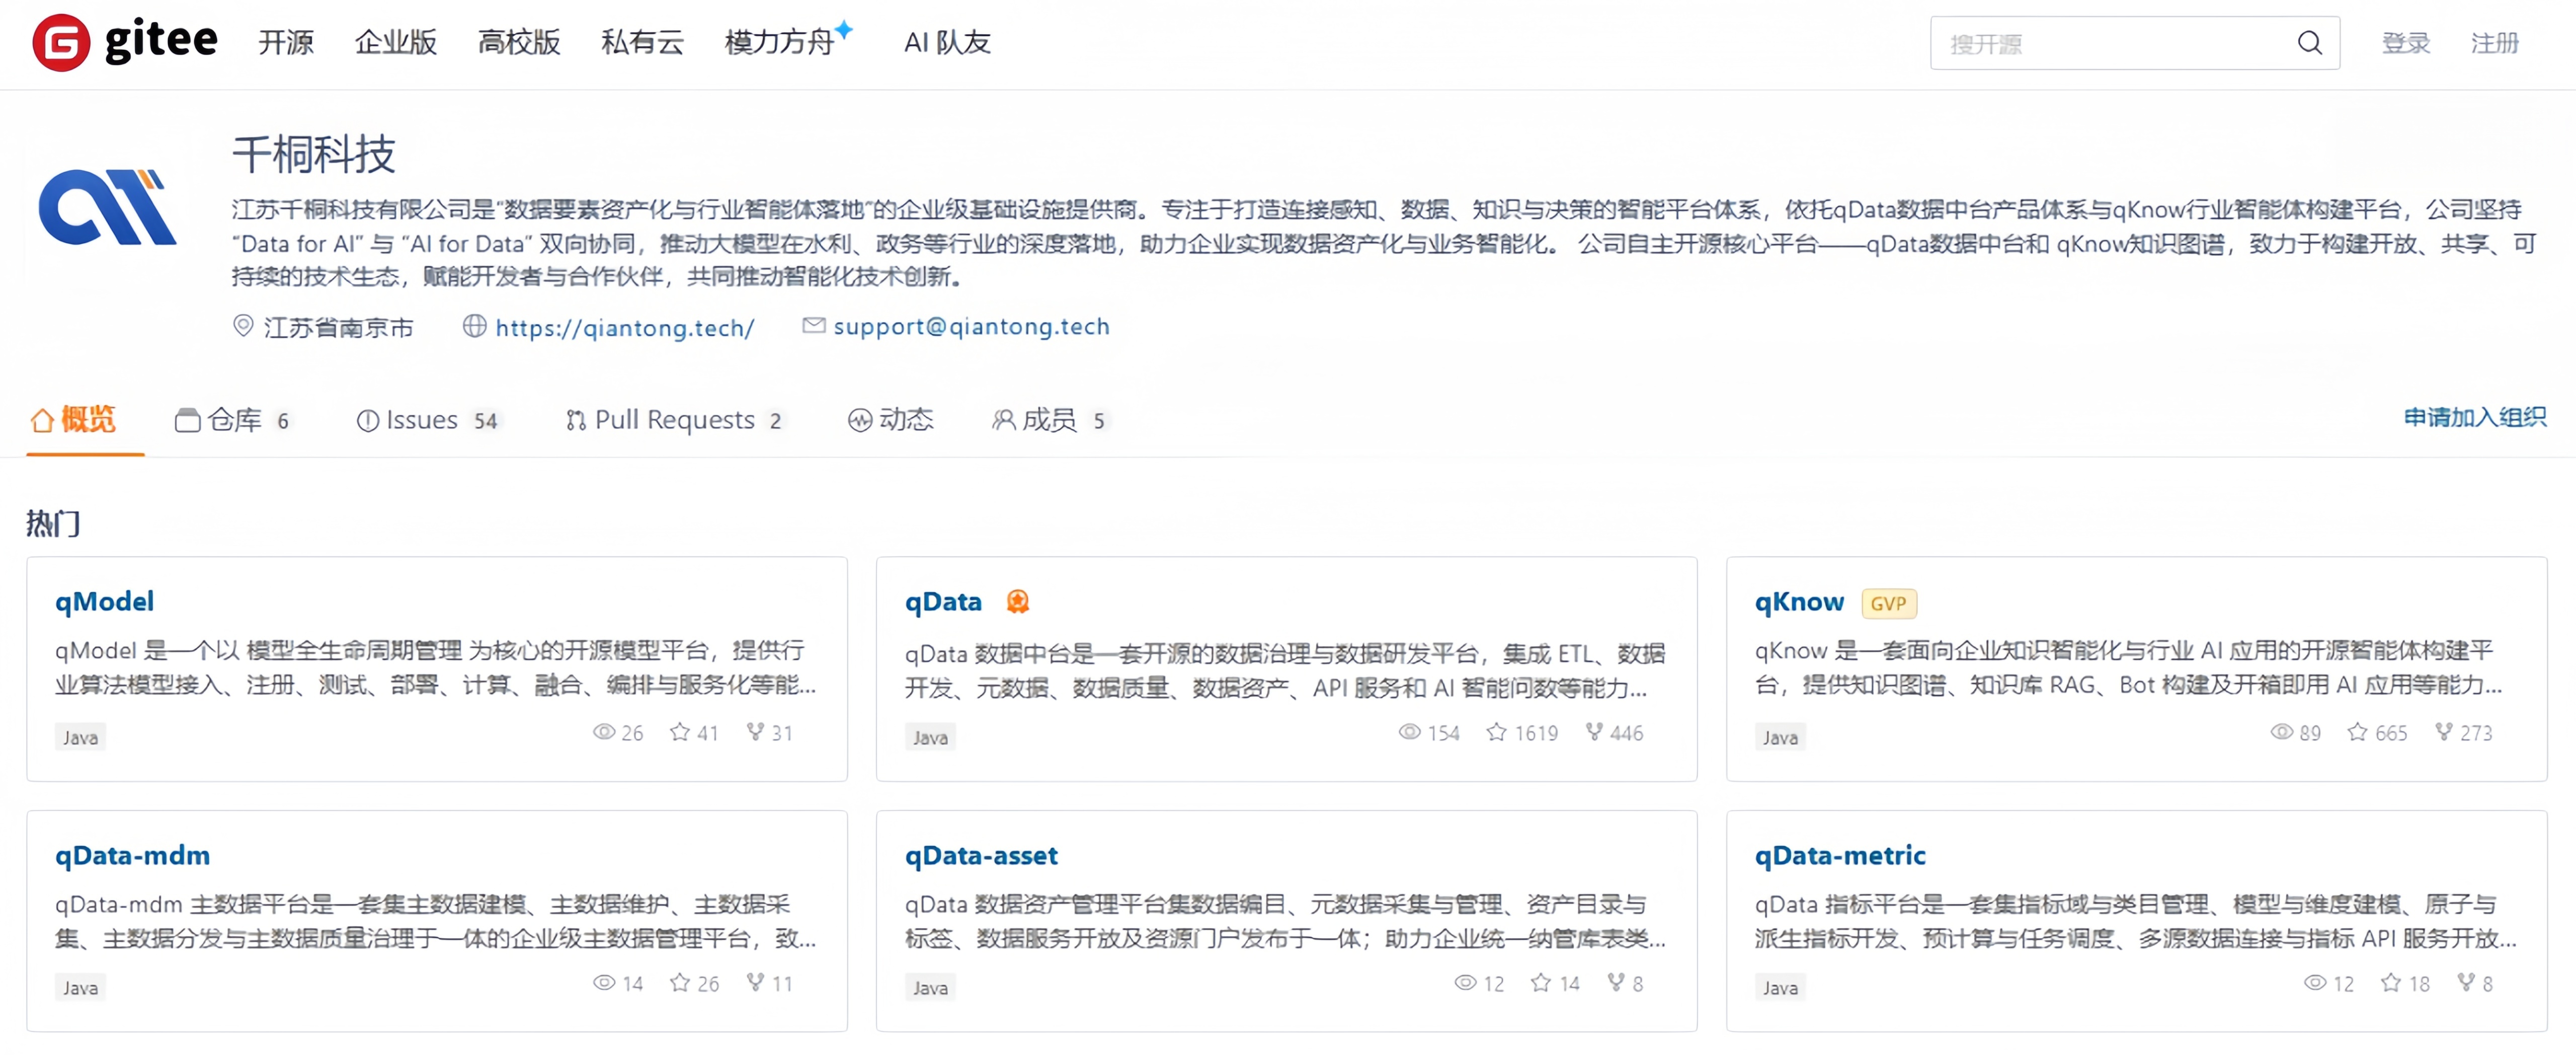Click the star icon on qModel card
Viewport: 2576px width, 1055px height.
tap(680, 732)
